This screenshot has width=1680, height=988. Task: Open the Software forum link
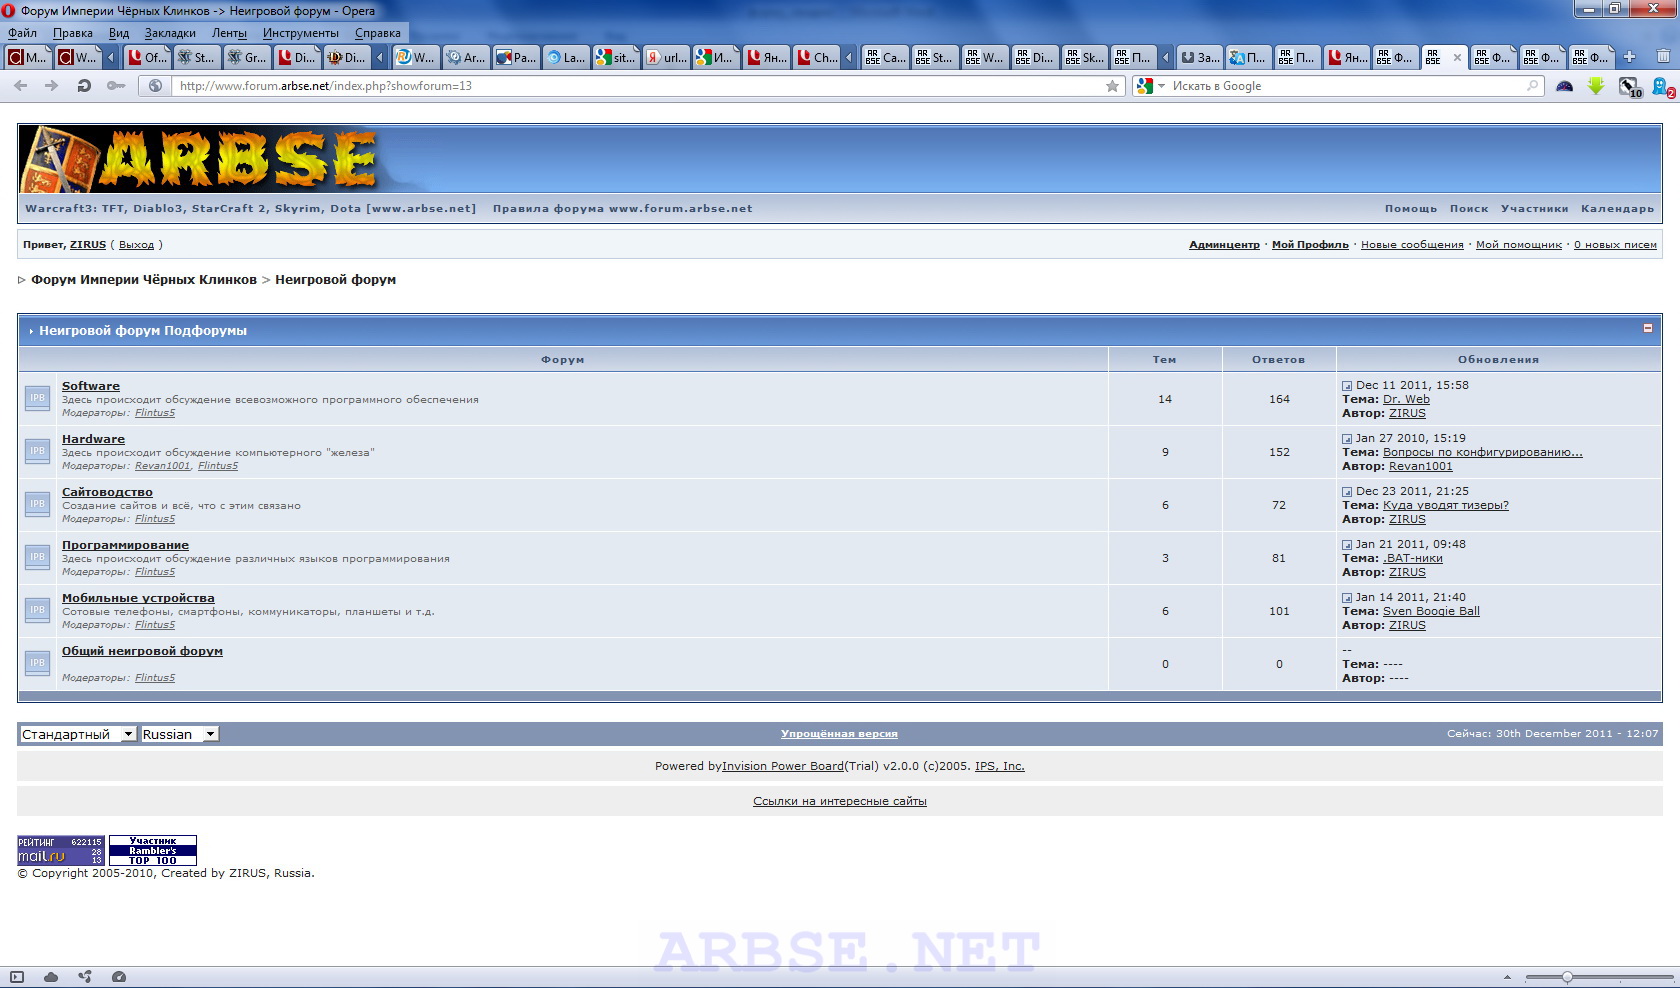91,386
